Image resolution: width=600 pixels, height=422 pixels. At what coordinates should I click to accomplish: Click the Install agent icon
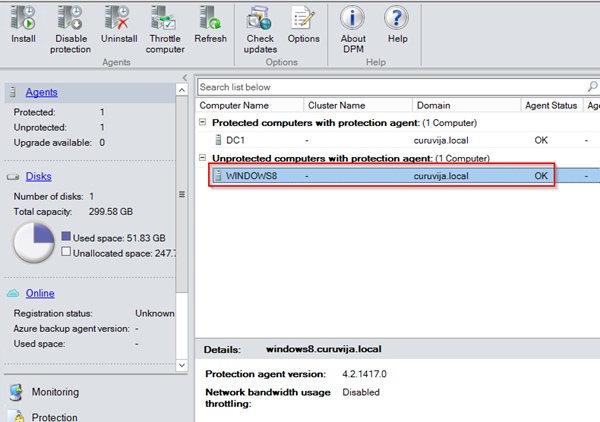click(x=23, y=18)
